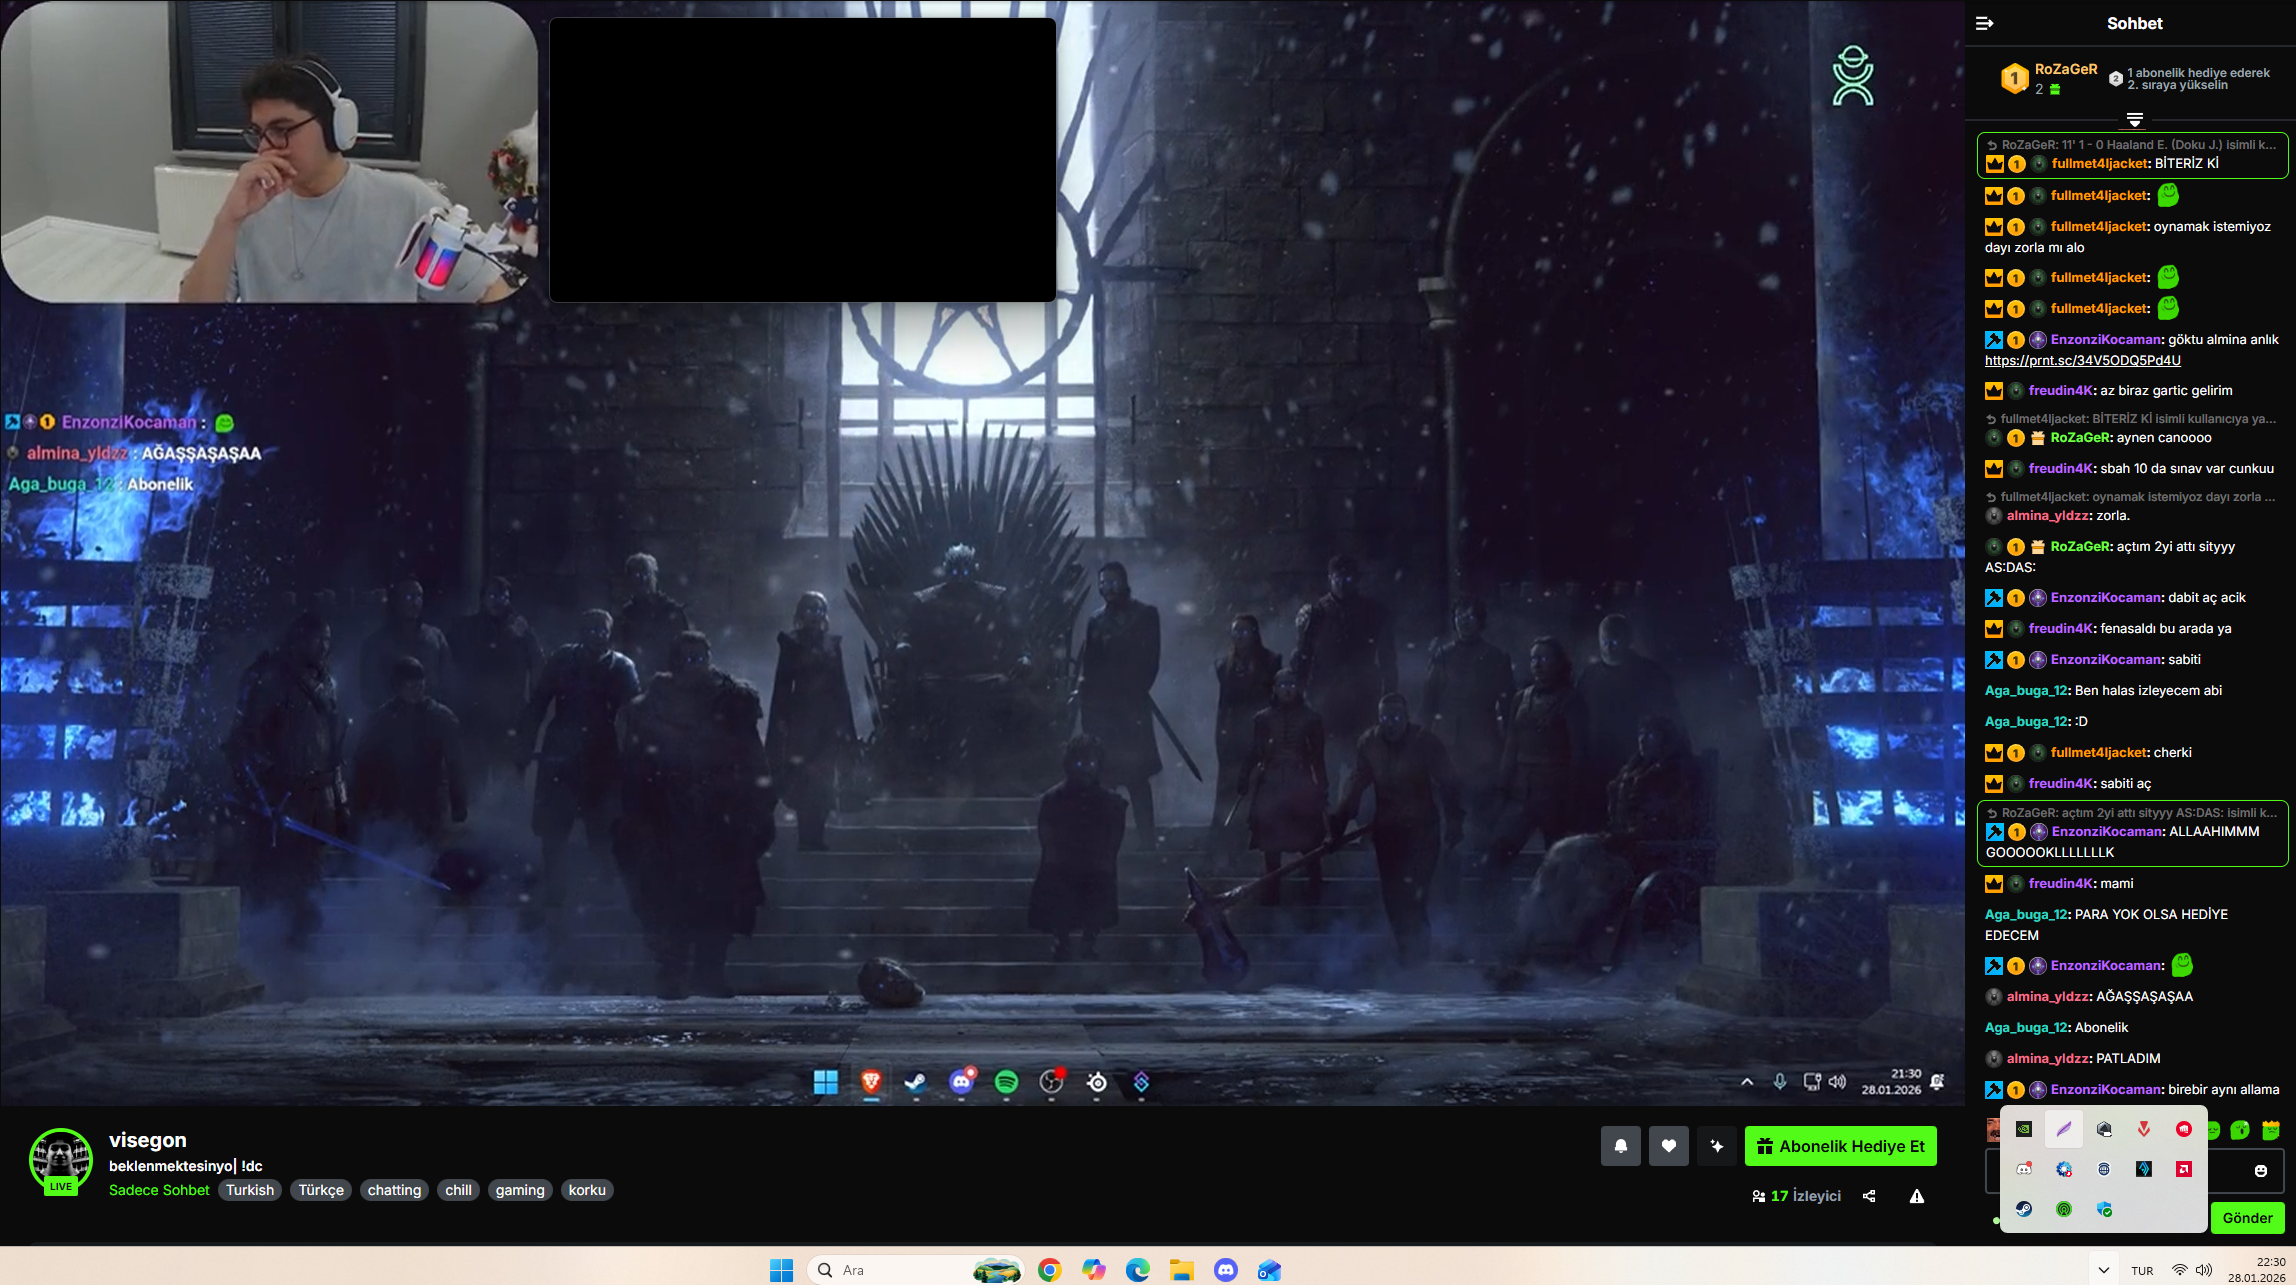Open RoZaGeR leaderboard entry
Image resolution: width=2296 pixels, height=1285 pixels.
[x=2048, y=78]
